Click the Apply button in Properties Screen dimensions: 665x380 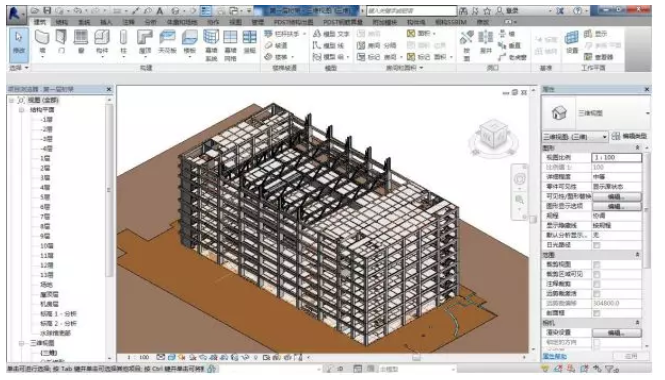pyautogui.click(x=631, y=356)
